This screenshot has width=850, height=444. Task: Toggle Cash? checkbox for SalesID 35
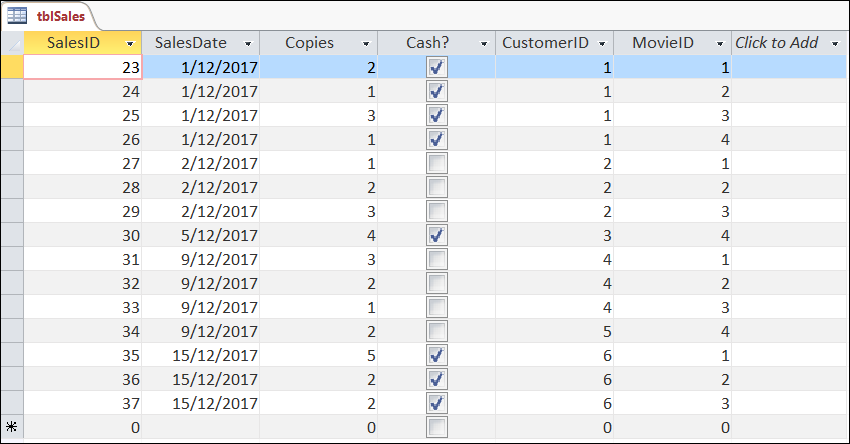point(436,355)
